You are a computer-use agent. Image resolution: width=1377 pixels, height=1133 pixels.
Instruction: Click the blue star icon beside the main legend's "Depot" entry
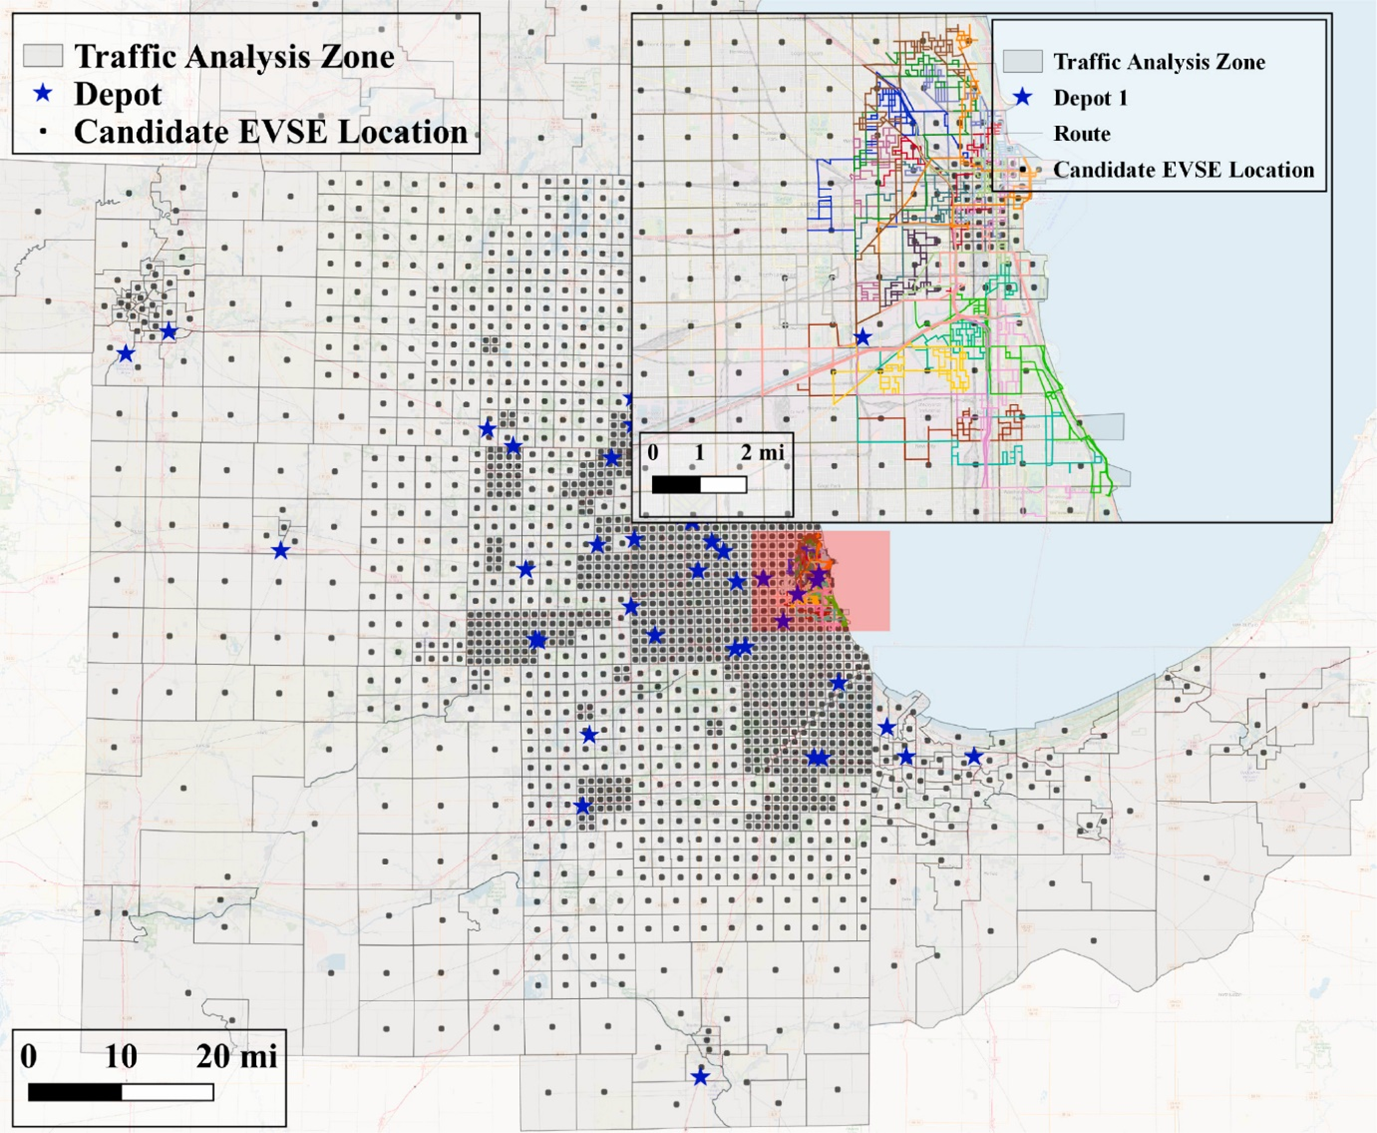(x=43, y=94)
